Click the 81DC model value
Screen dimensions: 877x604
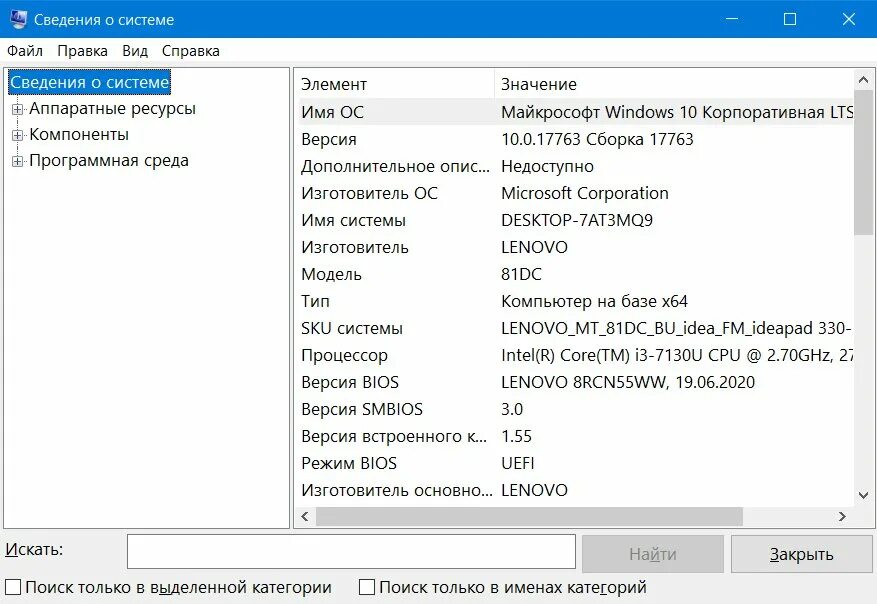521,274
